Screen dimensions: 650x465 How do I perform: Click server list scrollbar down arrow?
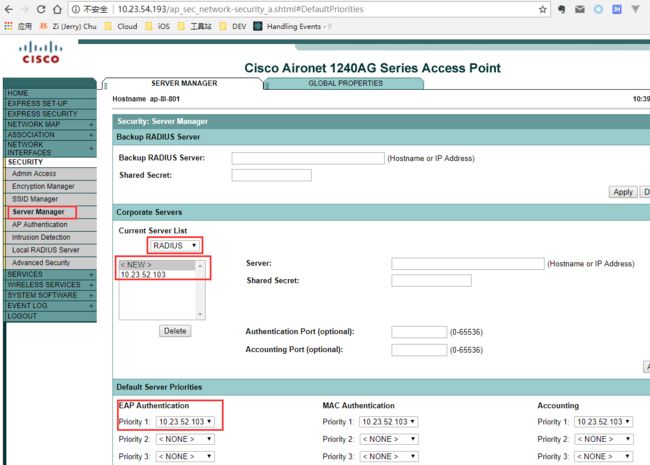click(x=200, y=315)
